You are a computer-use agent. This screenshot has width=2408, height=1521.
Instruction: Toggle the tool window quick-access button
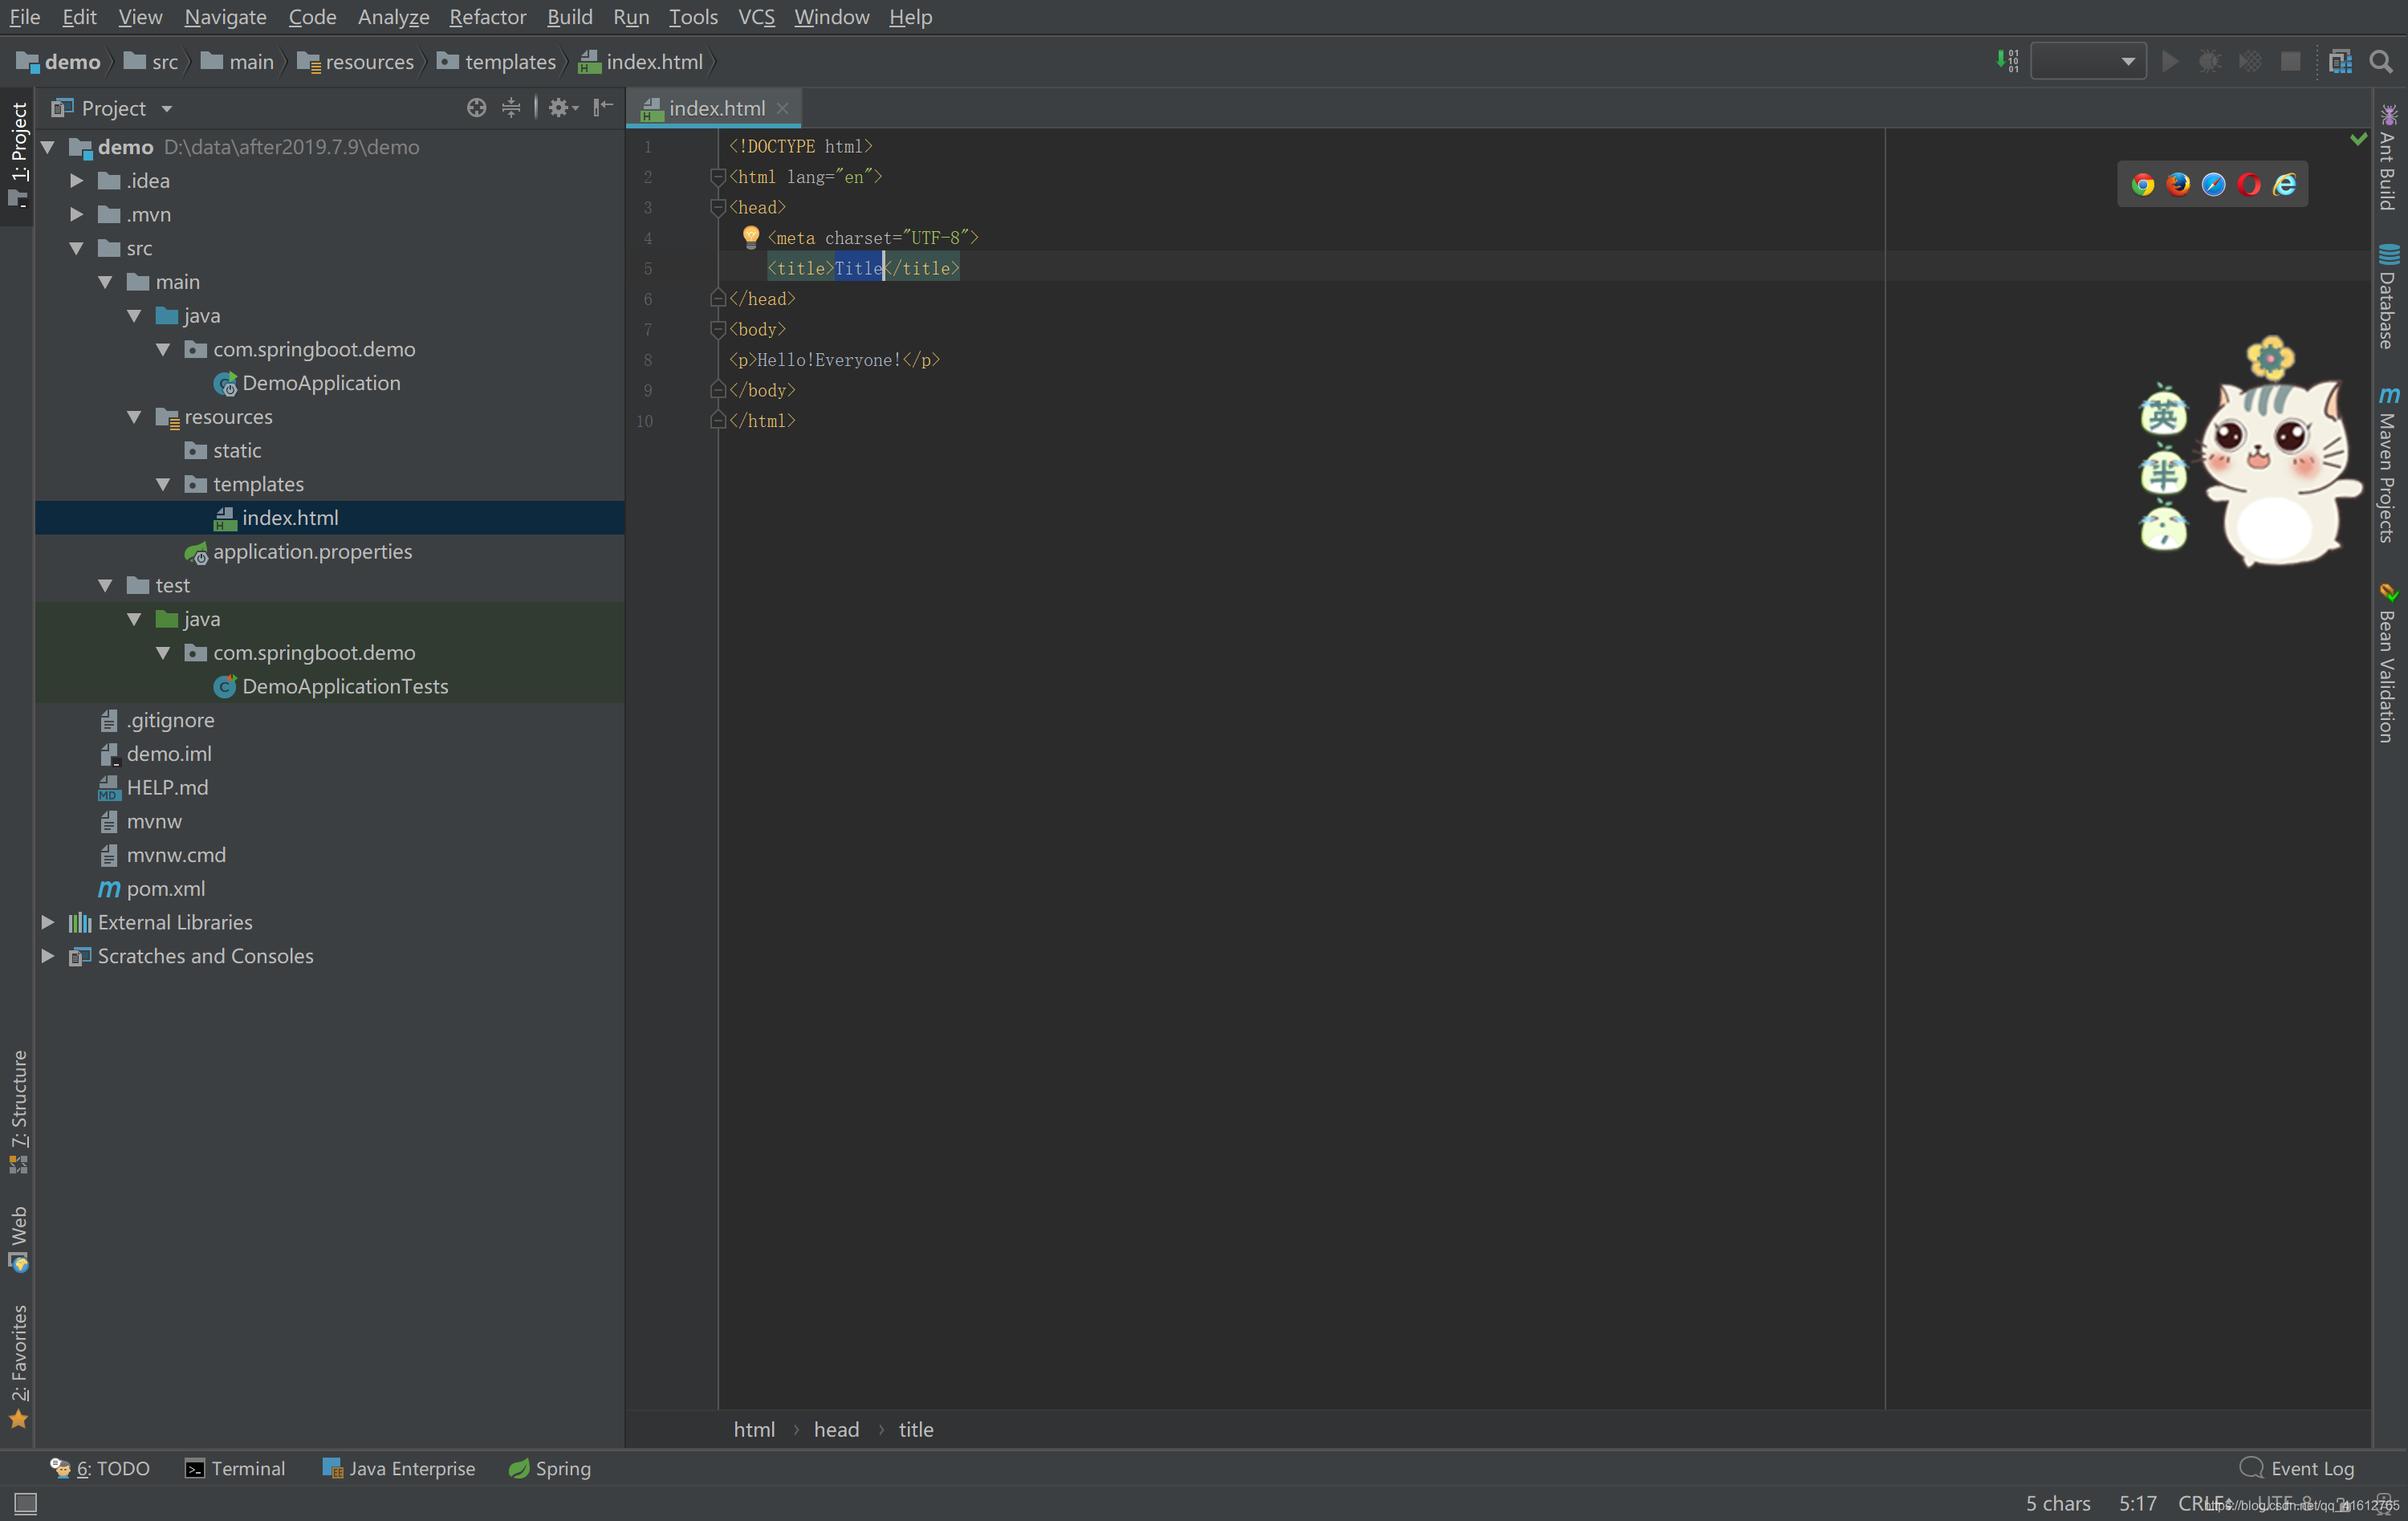click(x=25, y=1503)
